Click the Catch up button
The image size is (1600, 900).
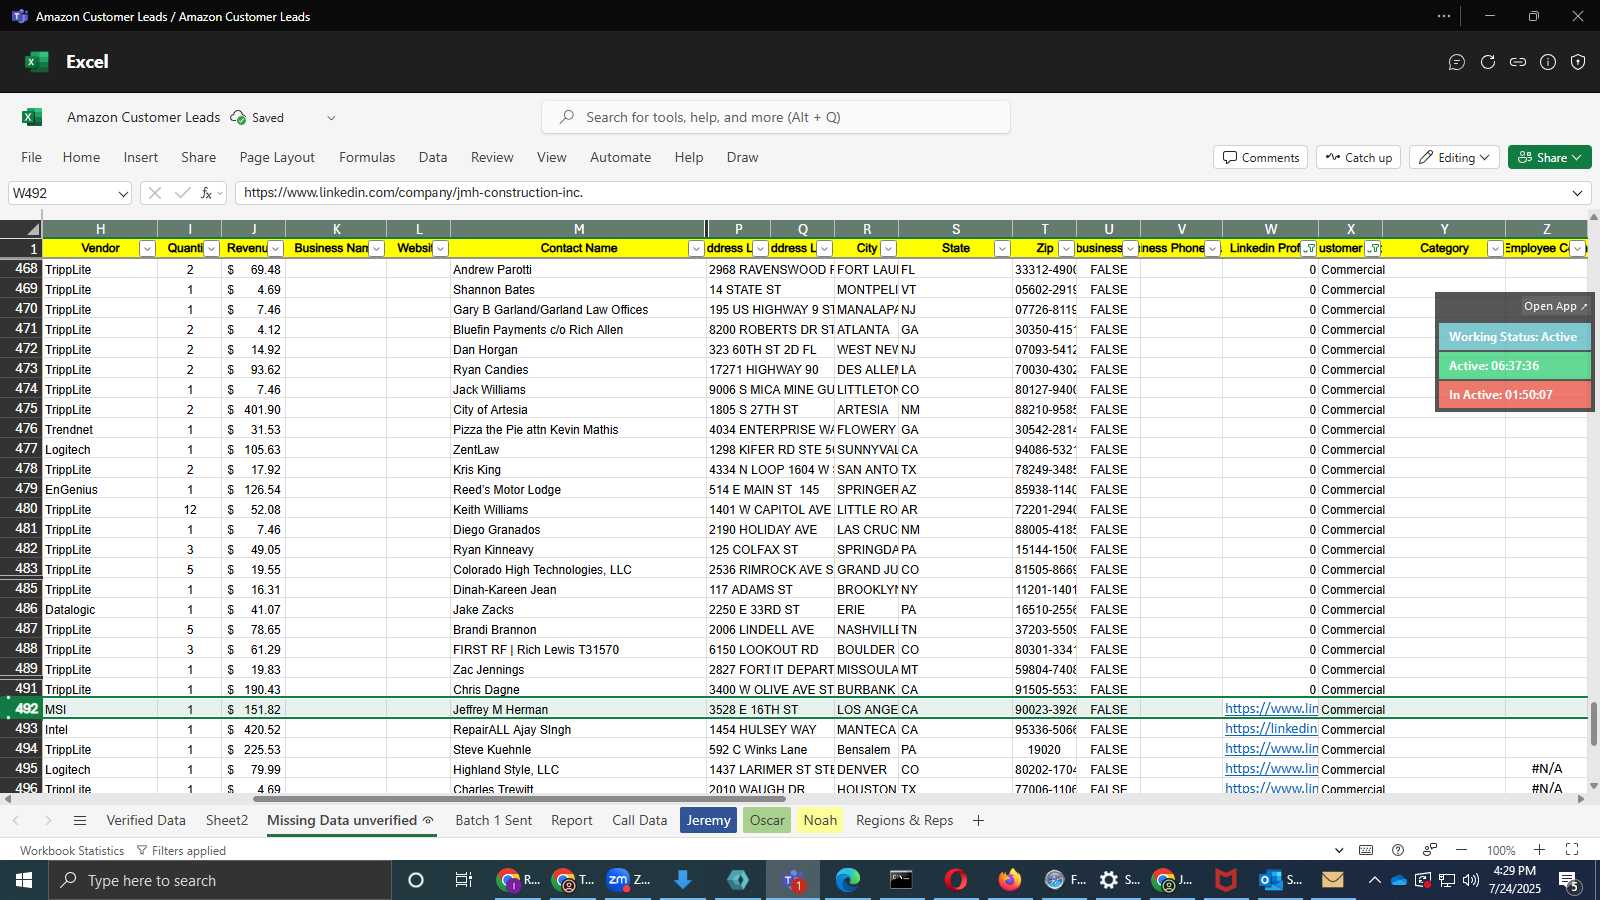coord(1359,157)
